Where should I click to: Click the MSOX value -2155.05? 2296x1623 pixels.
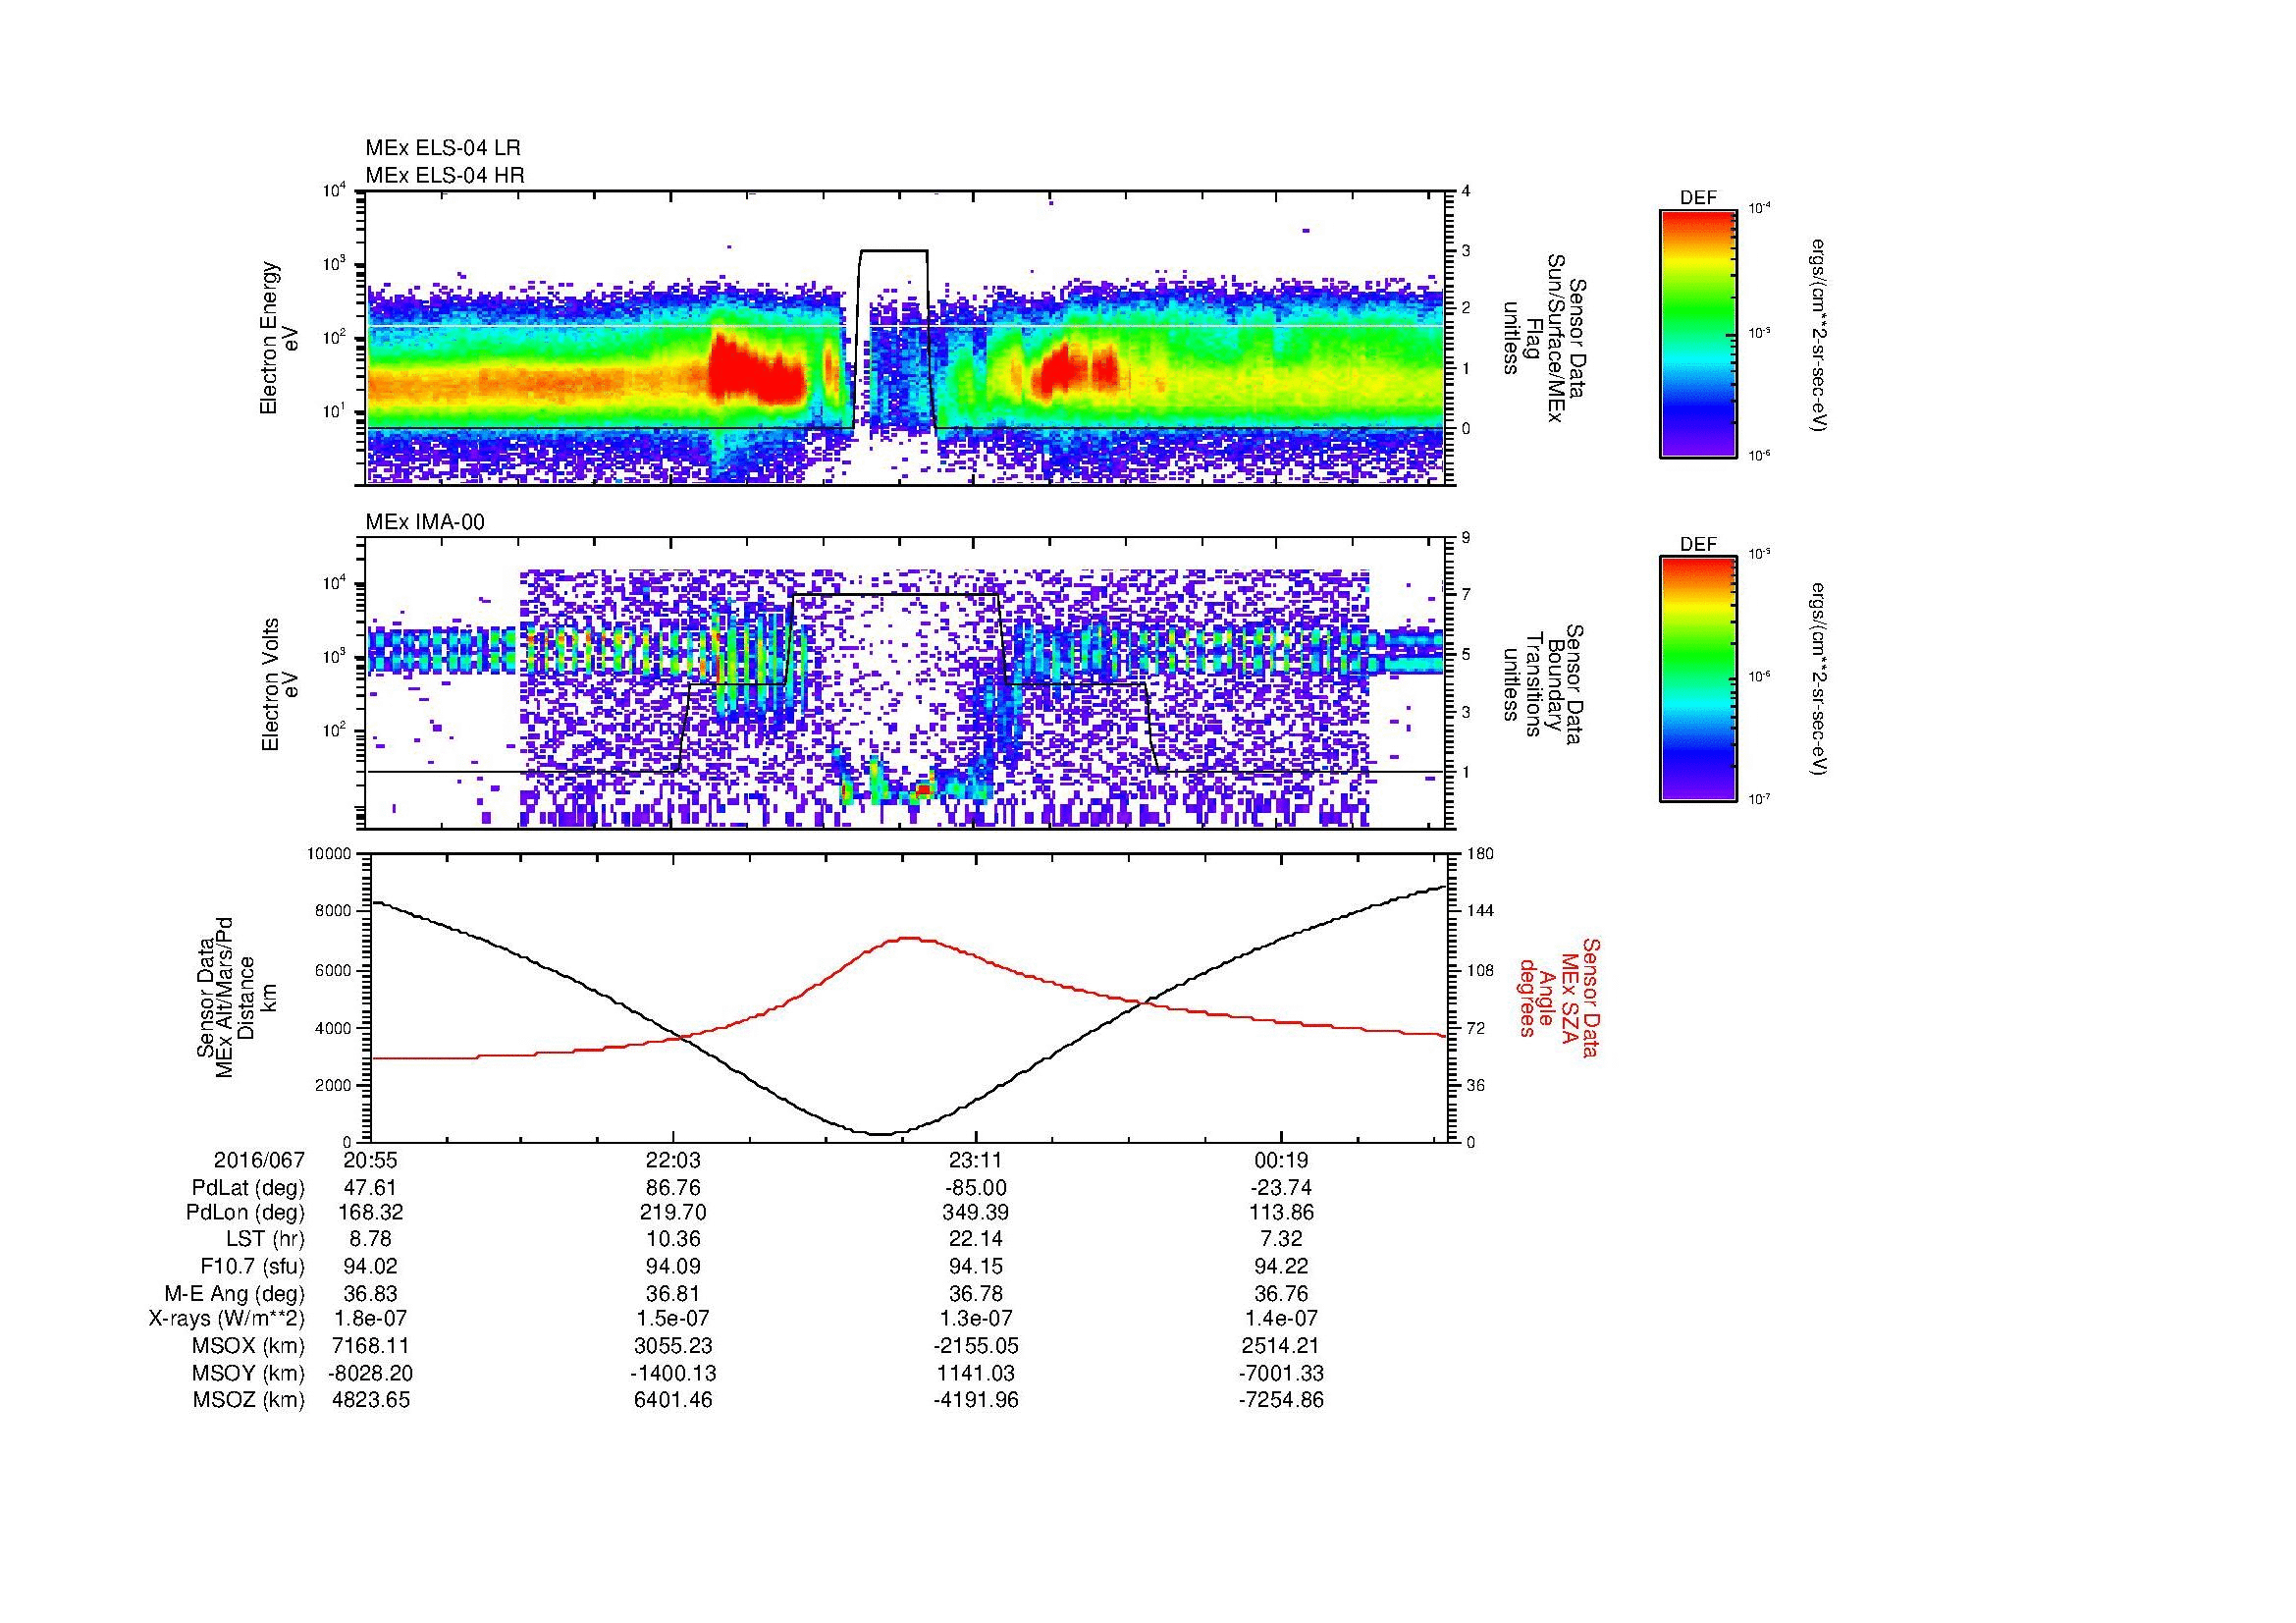(976, 1346)
